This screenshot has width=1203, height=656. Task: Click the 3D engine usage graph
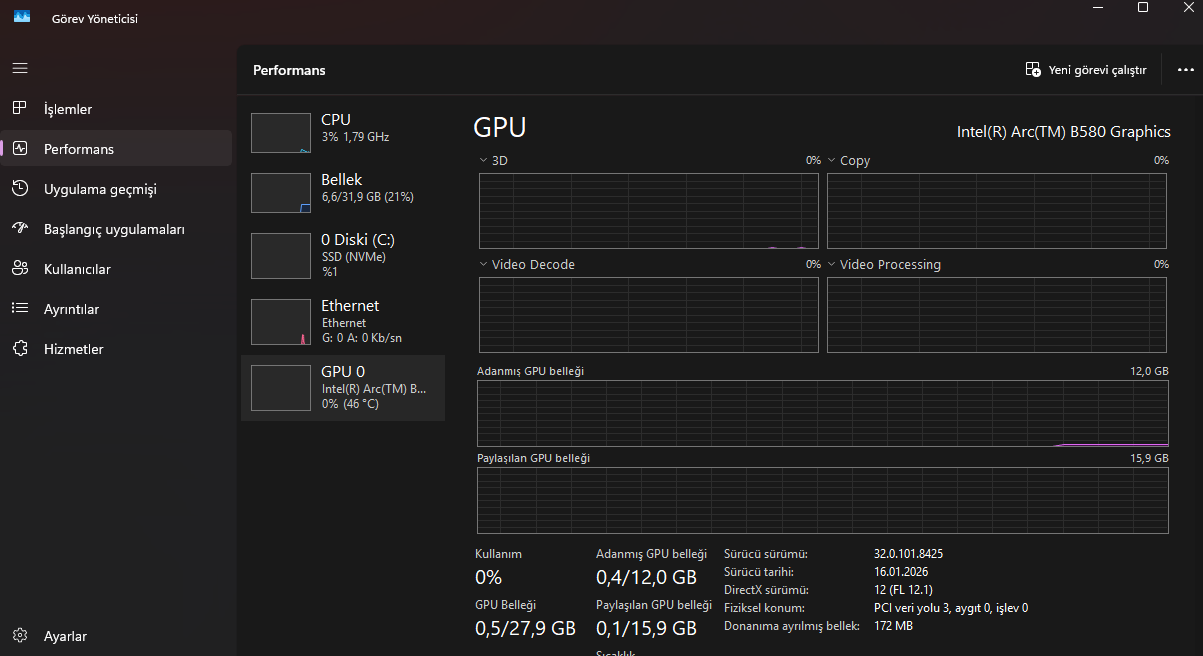[648, 211]
